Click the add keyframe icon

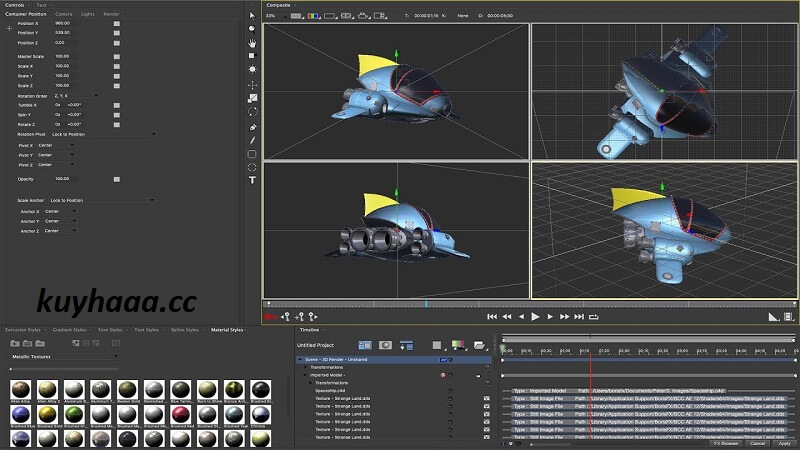click(x=299, y=317)
